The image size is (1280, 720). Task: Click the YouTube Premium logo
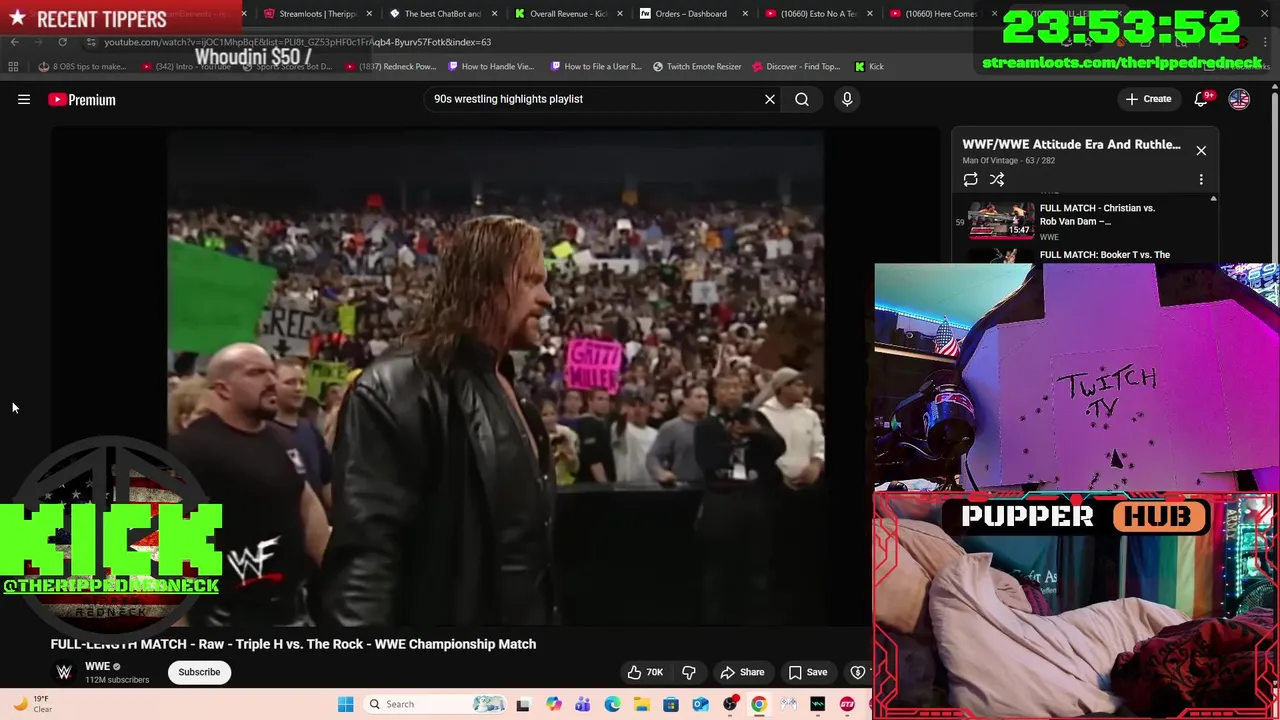[82, 99]
